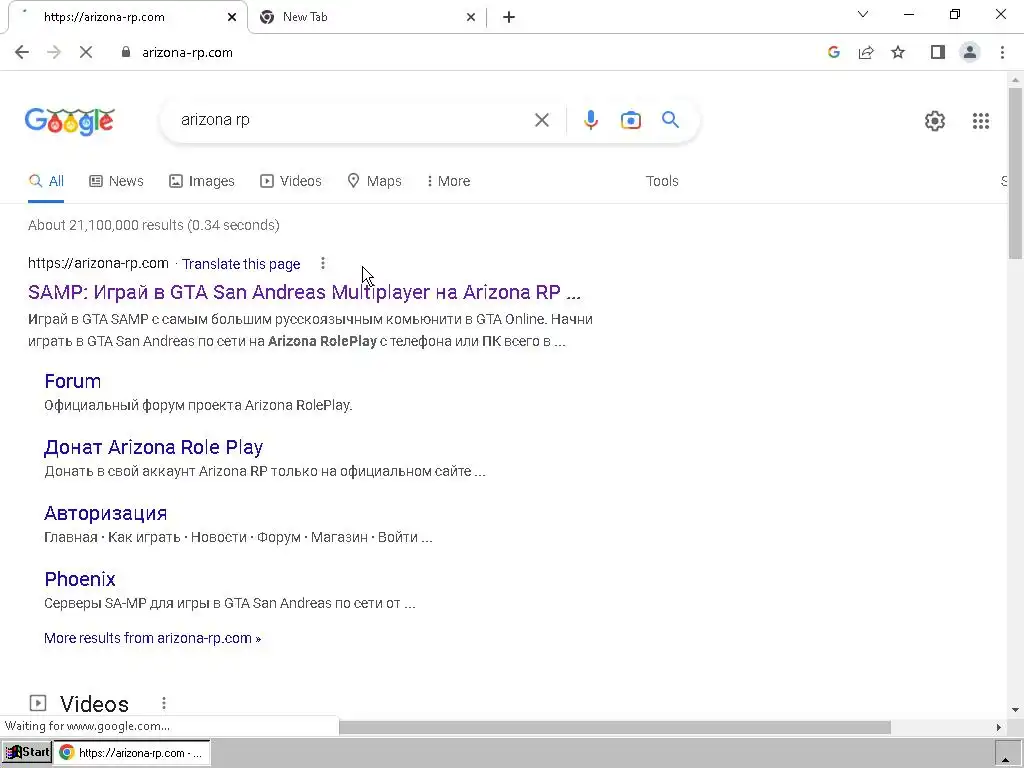Close the arizona-rp.com tab
This screenshot has height=768, width=1024.
(232, 17)
